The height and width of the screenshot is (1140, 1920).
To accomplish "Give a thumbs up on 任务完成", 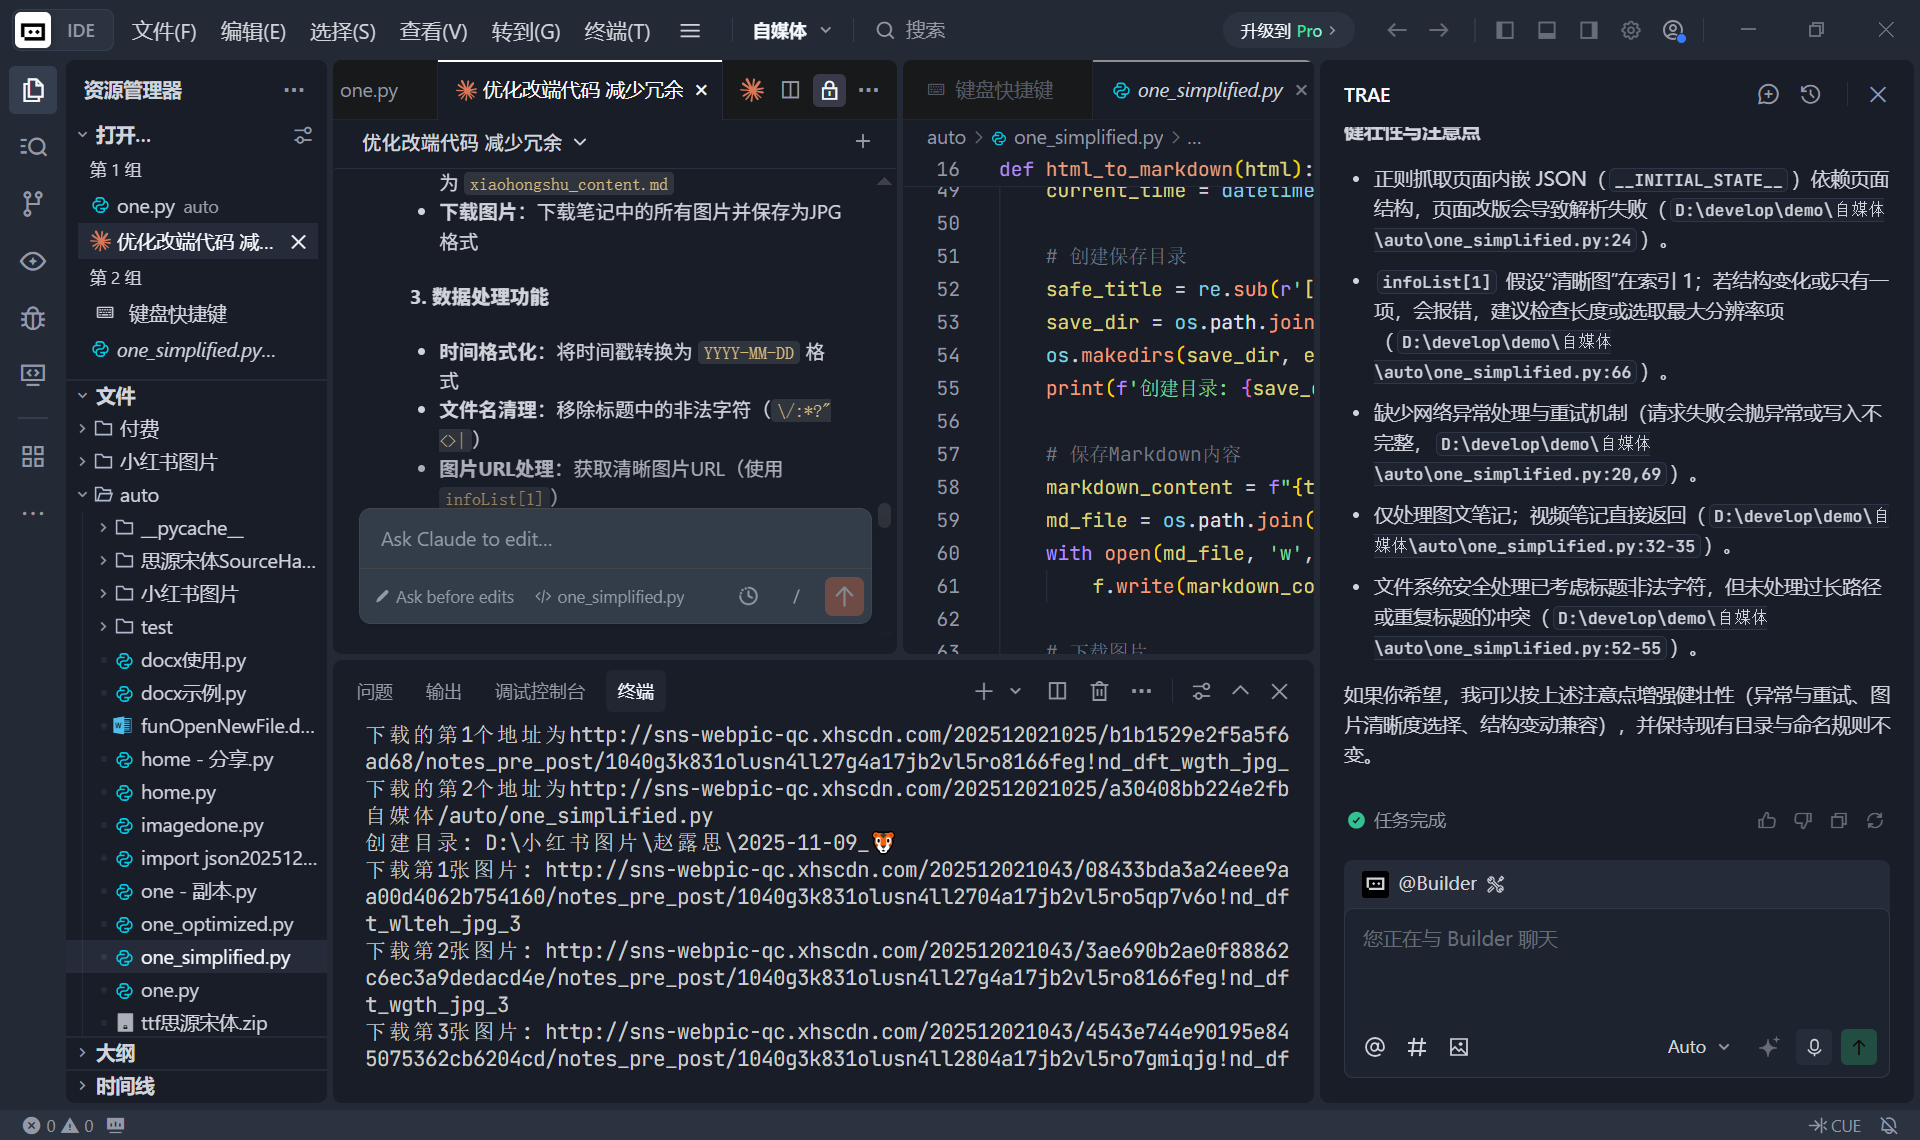I will (1767, 820).
